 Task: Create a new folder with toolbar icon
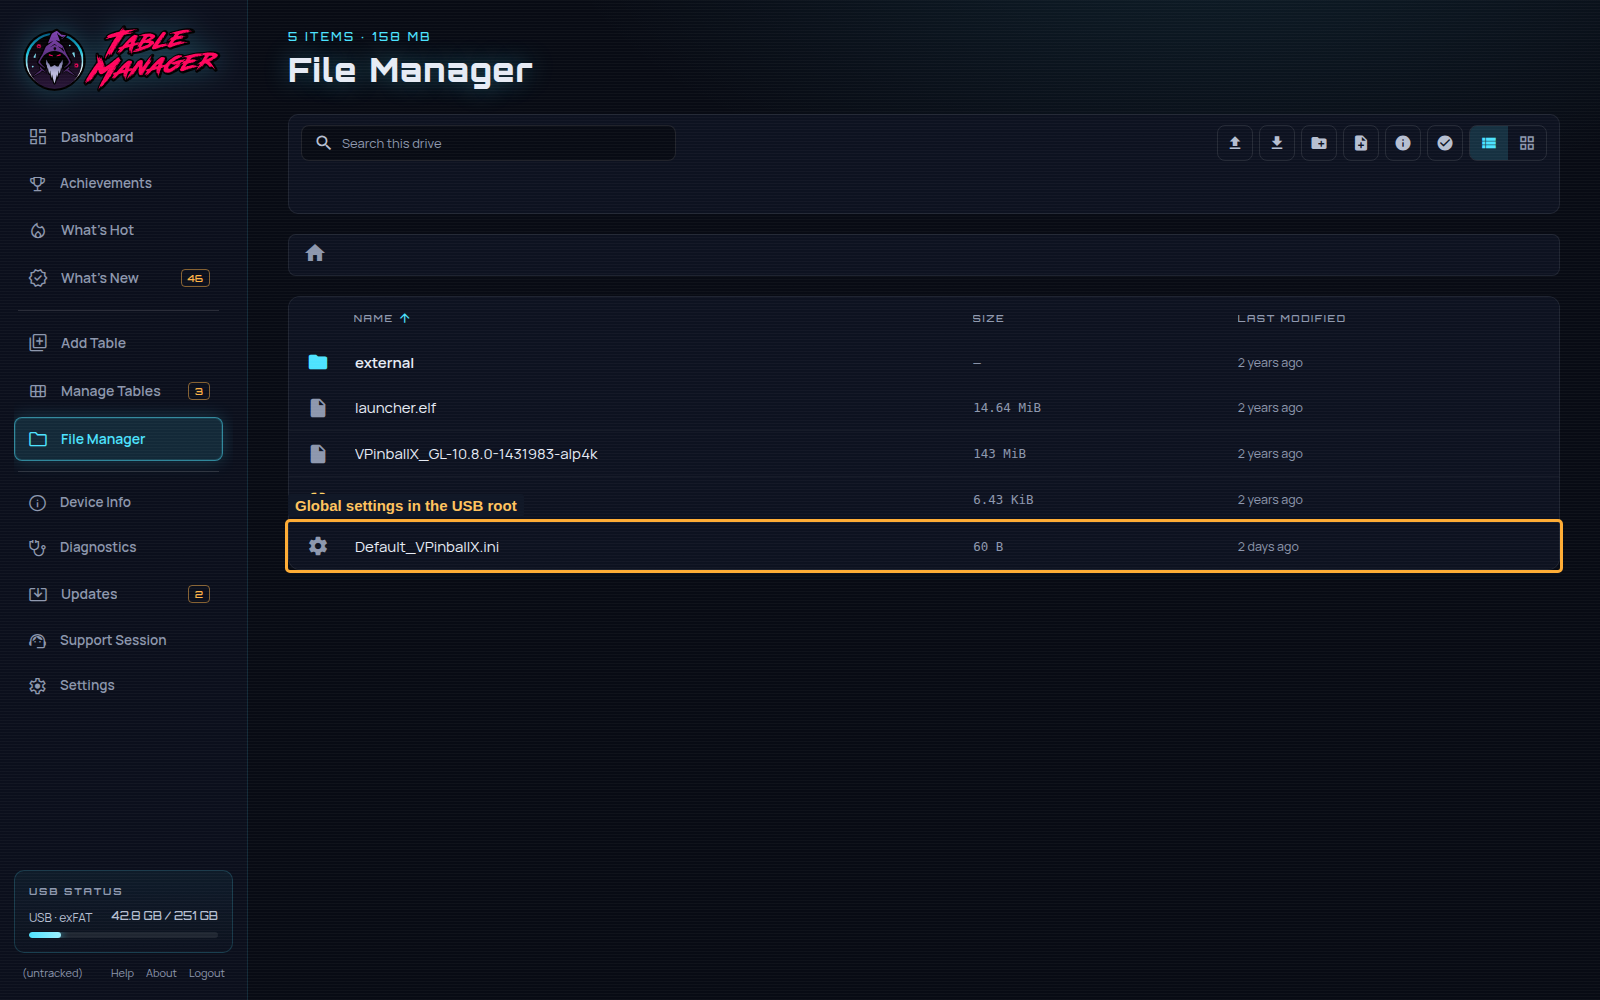[1319, 143]
